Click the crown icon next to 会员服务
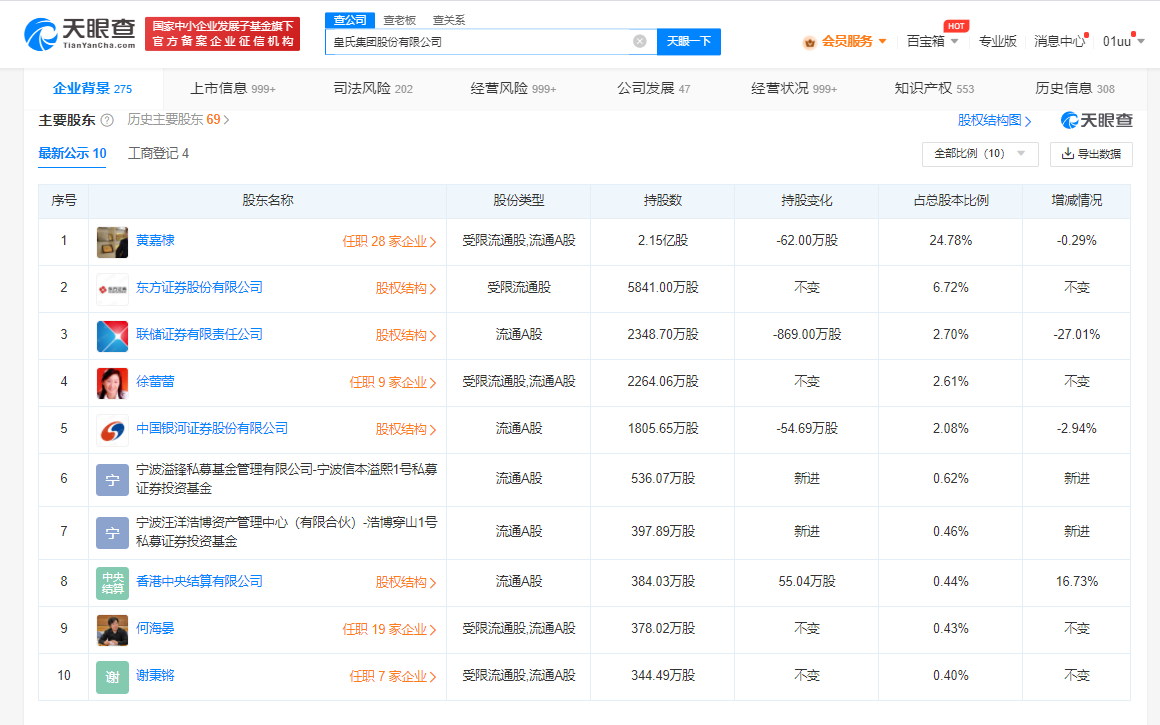 pyautogui.click(x=809, y=42)
